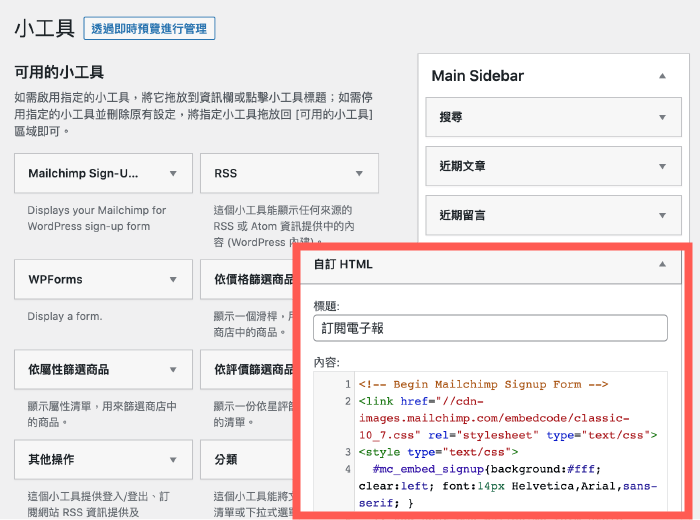
Task: Expand the WPForms widget arrow
Action: (173, 279)
